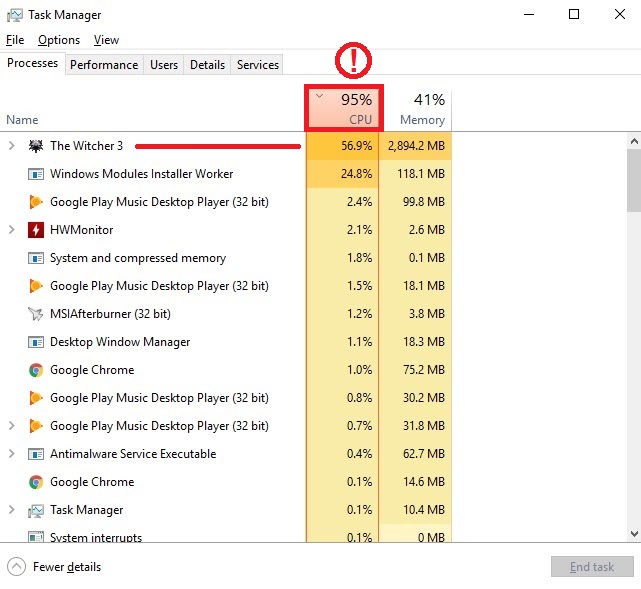The height and width of the screenshot is (589, 641).
Task: Click the MSIAfterburner jet icon
Action: click(36, 314)
